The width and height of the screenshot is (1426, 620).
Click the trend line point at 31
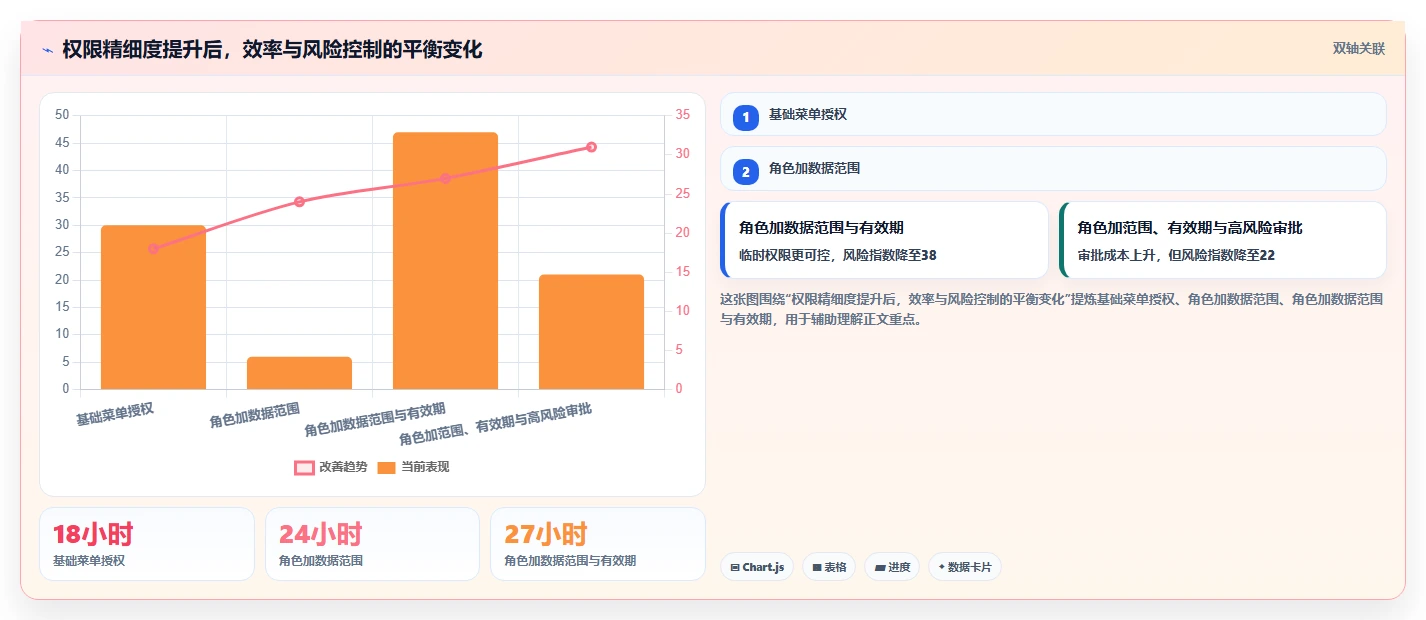tap(591, 147)
